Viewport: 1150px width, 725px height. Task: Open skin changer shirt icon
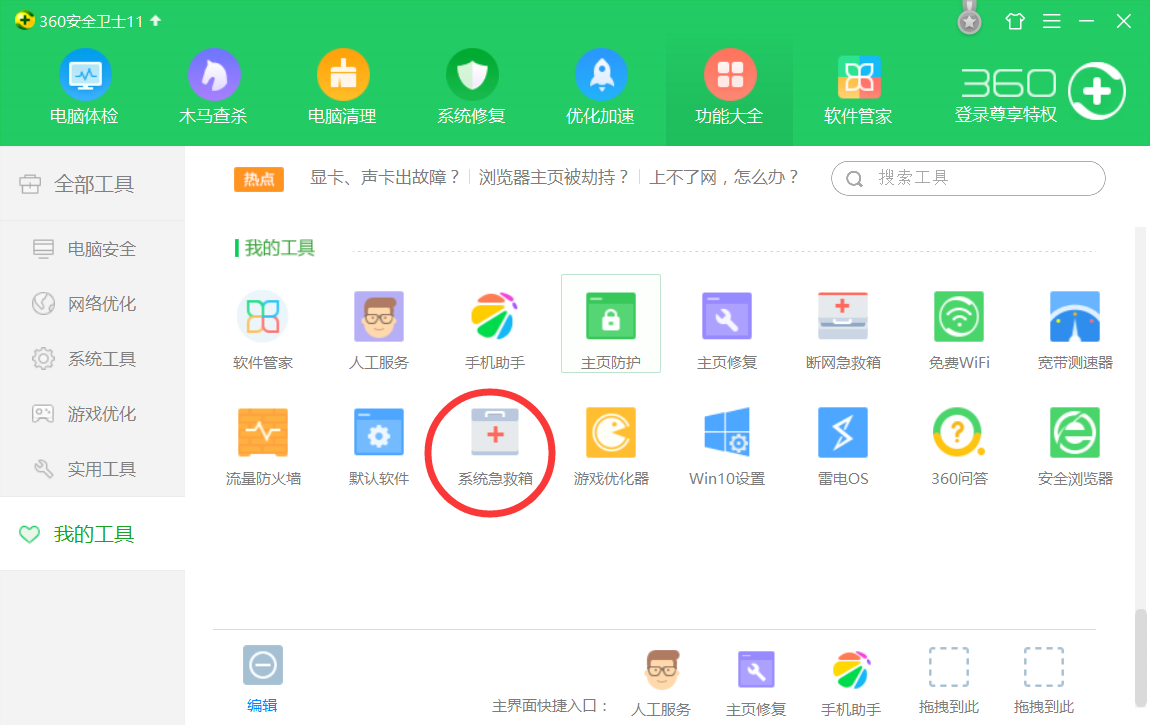pyautogui.click(x=1015, y=21)
